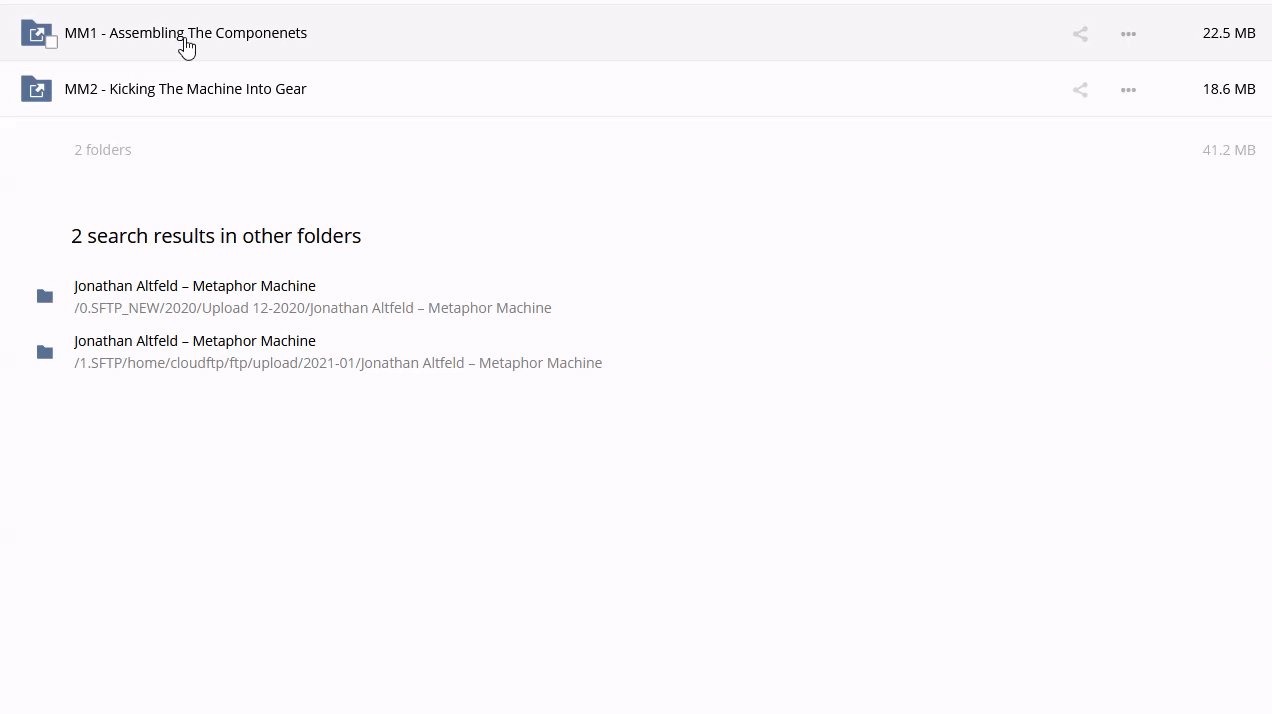Click '2 search results in other folders' heading
The height and width of the screenshot is (714, 1272).
(216, 236)
